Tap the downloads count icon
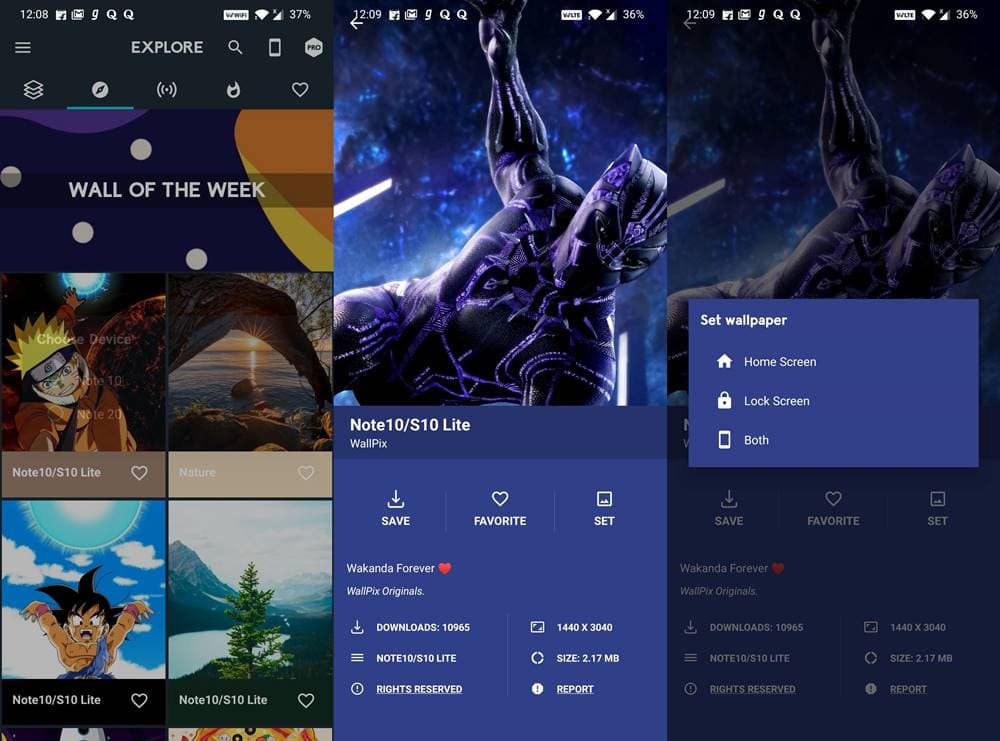The height and width of the screenshot is (741, 1000). pos(357,627)
